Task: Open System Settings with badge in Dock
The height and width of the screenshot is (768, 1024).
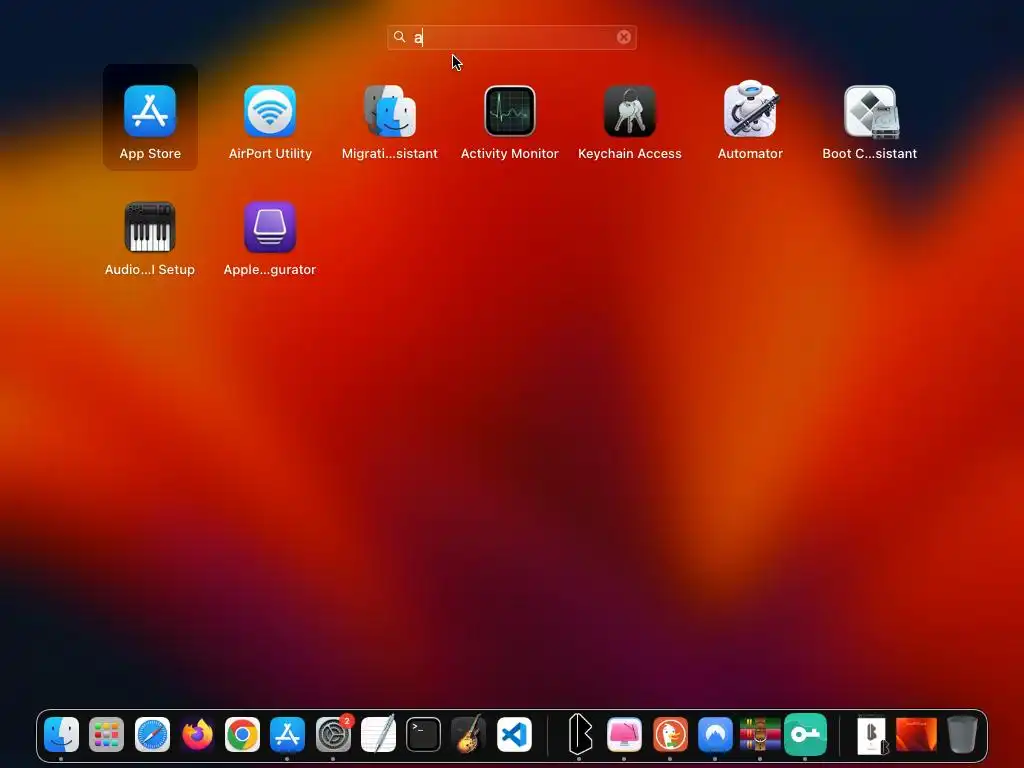Action: pyautogui.click(x=333, y=735)
